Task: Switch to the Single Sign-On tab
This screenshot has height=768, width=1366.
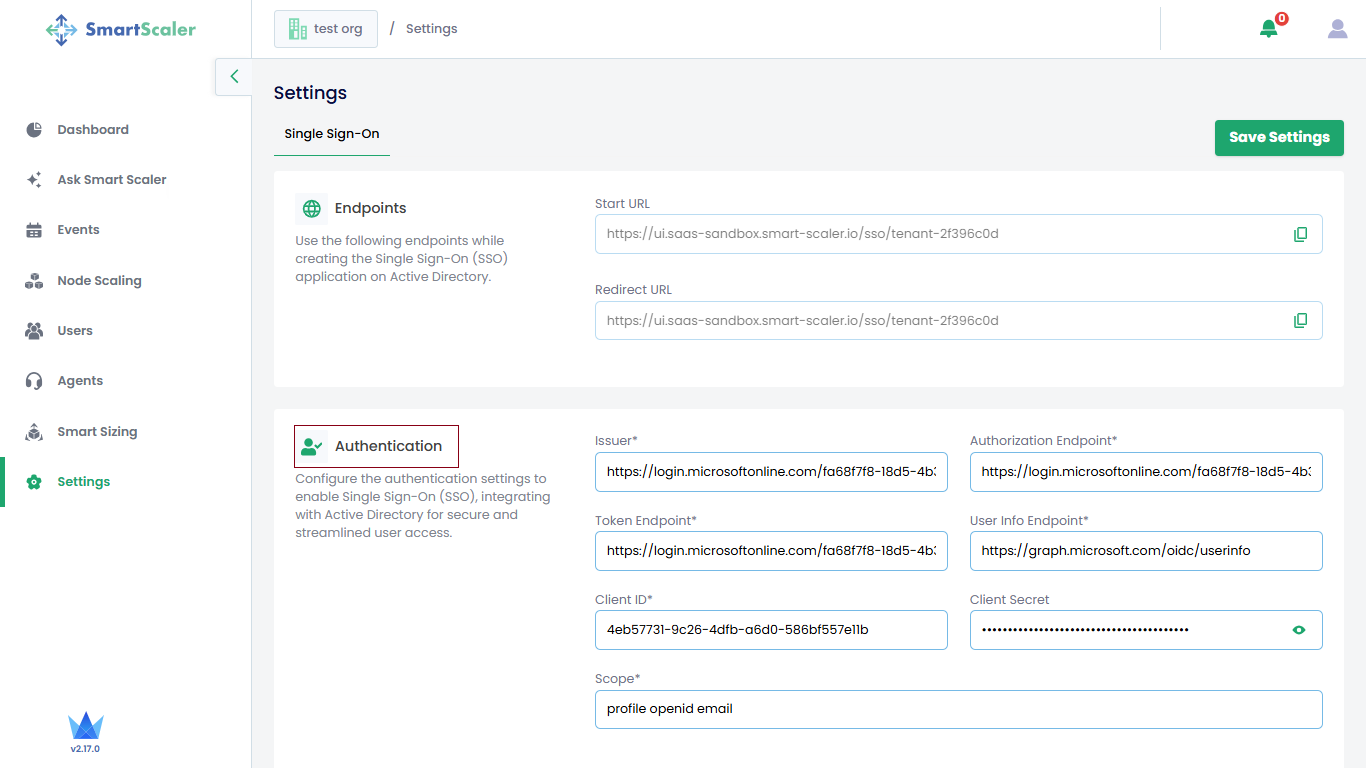Action: coord(332,134)
